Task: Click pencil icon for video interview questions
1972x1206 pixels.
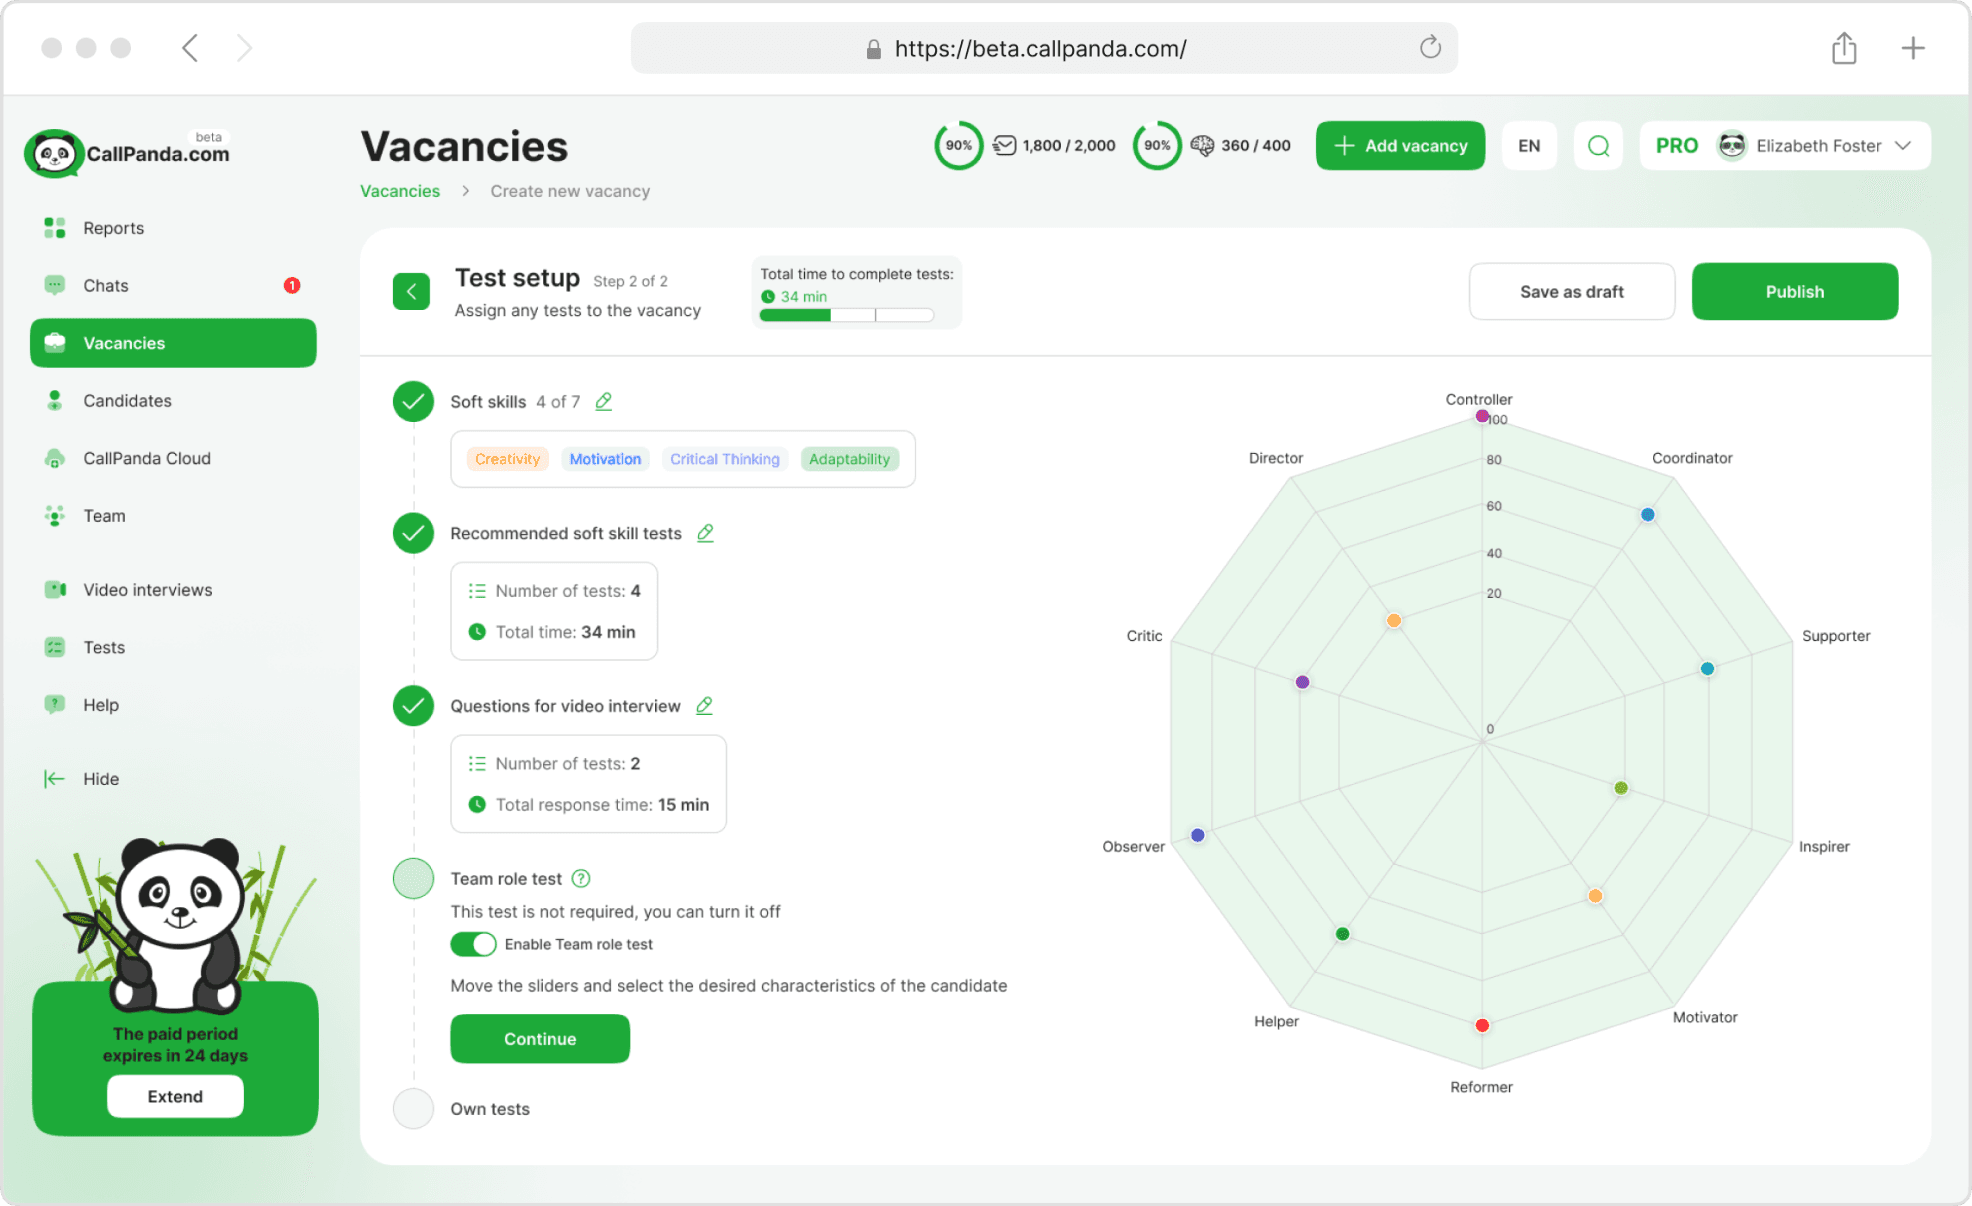Action: pos(704,706)
